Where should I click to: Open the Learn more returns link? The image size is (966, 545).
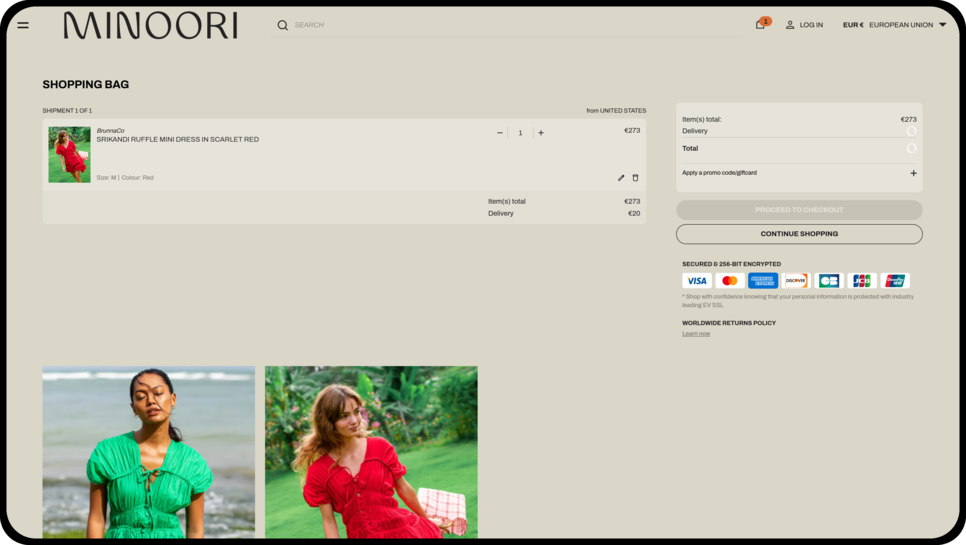coord(696,334)
